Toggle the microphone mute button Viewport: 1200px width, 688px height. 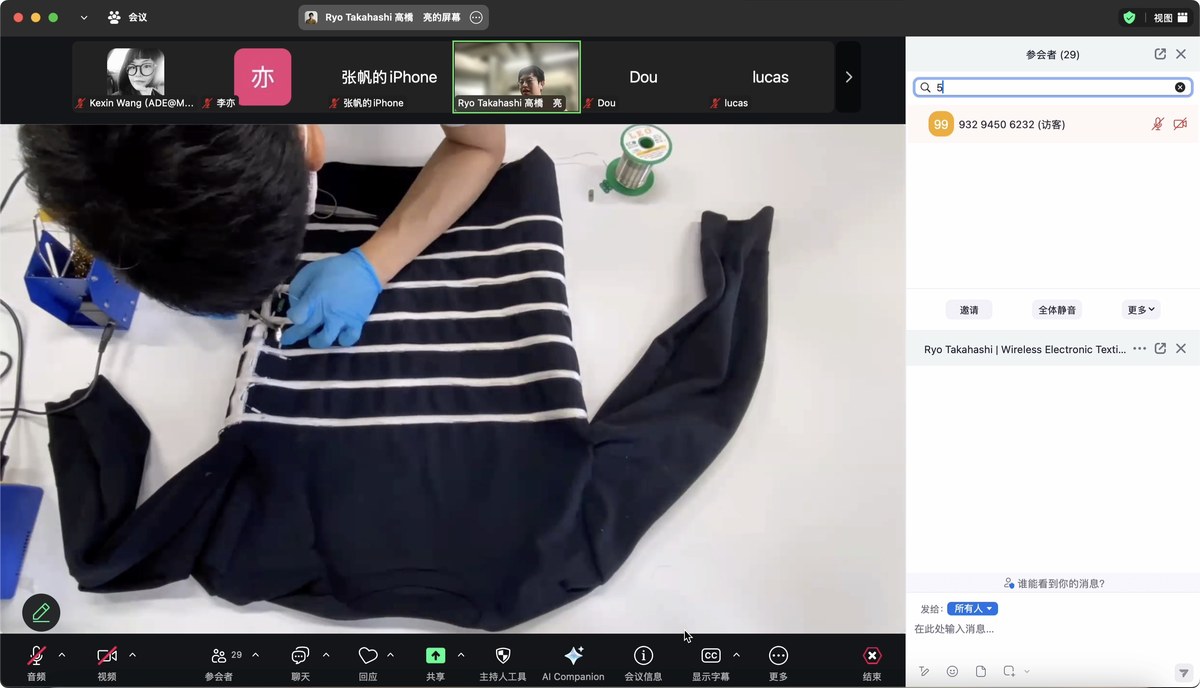pyautogui.click(x=36, y=656)
